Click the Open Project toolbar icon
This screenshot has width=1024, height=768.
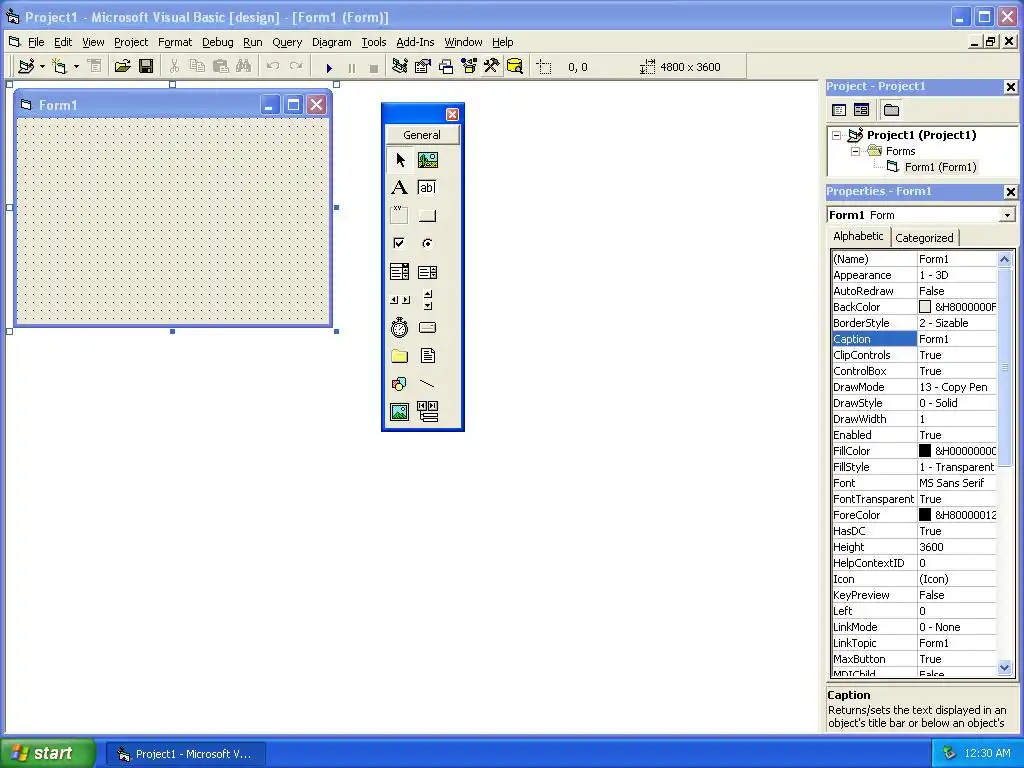pos(122,66)
